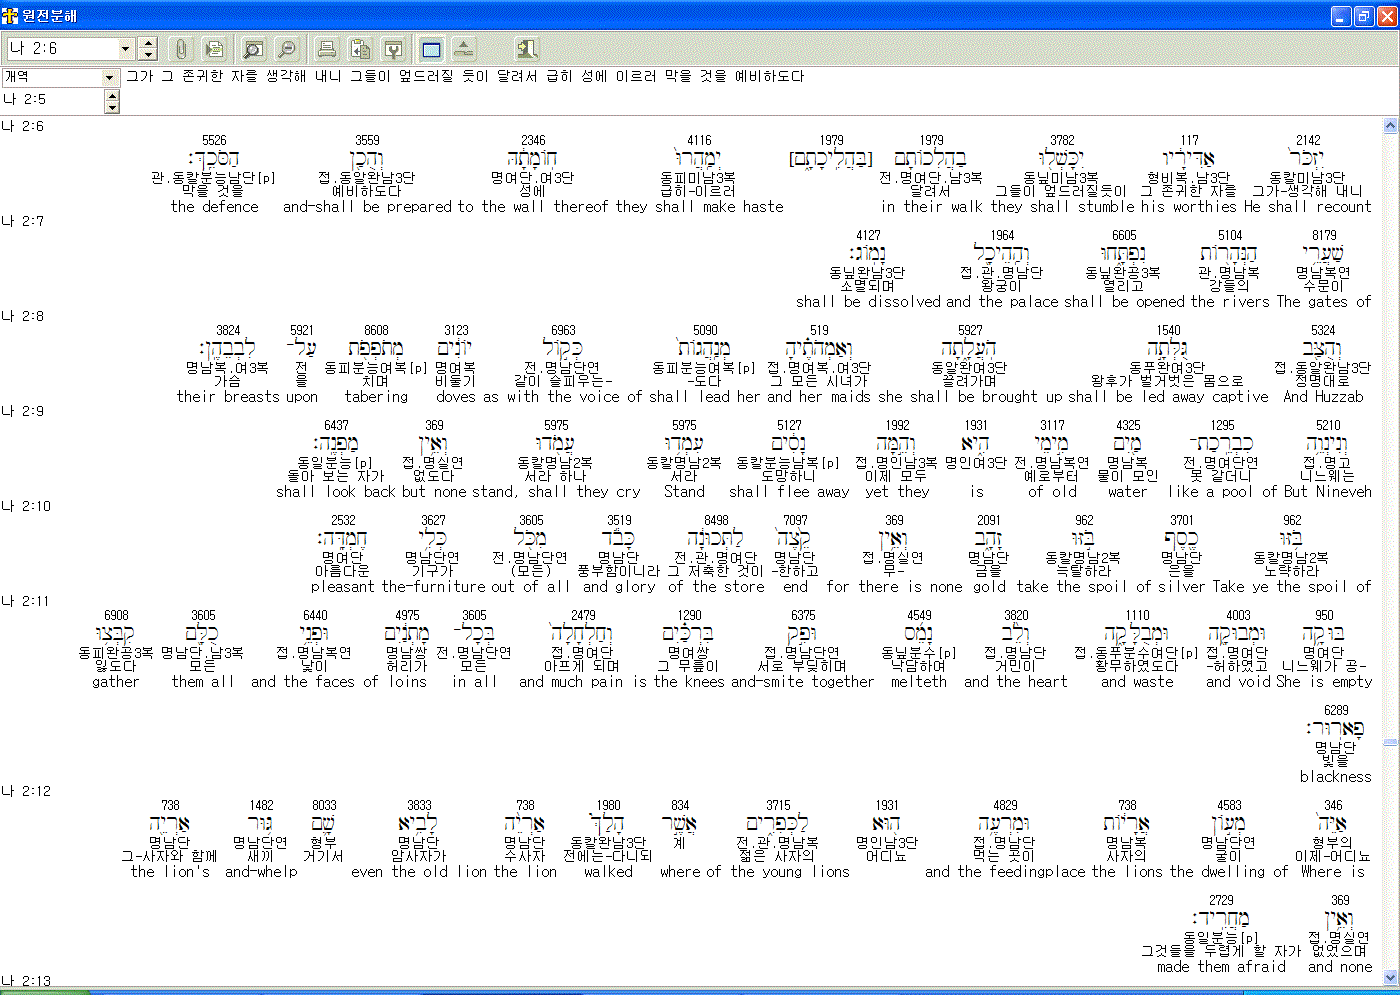
Task: Click the zoom out magnifier icon
Action: pos(287,48)
